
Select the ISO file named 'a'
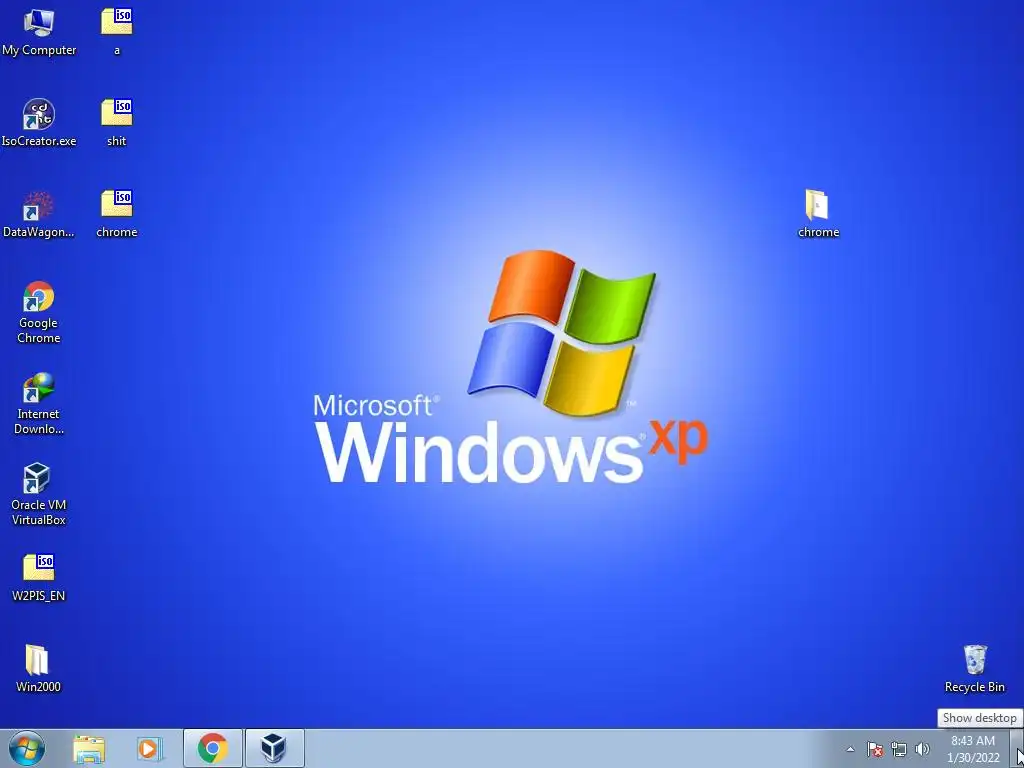coord(116,33)
